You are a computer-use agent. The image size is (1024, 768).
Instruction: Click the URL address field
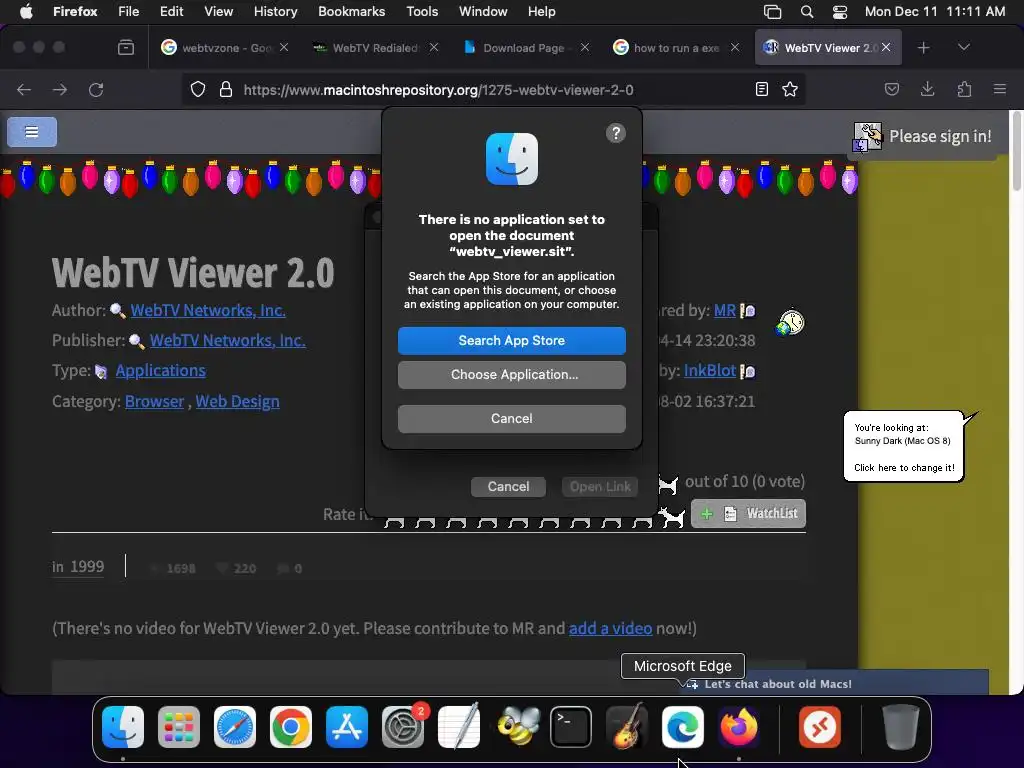coord(493,89)
